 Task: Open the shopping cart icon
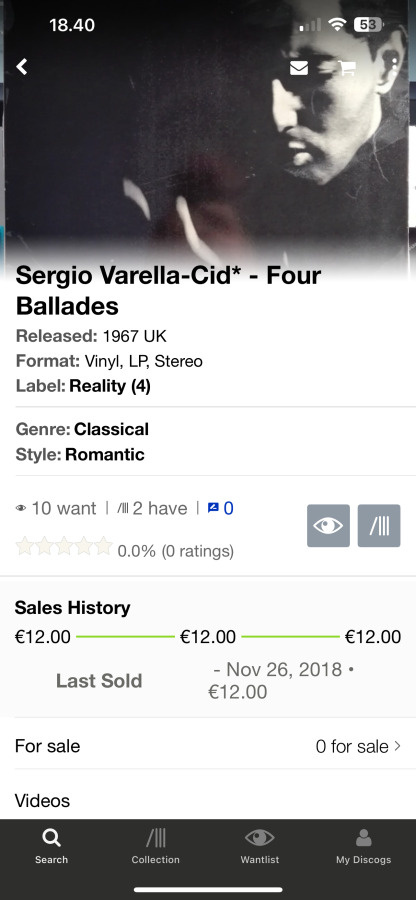pos(347,68)
